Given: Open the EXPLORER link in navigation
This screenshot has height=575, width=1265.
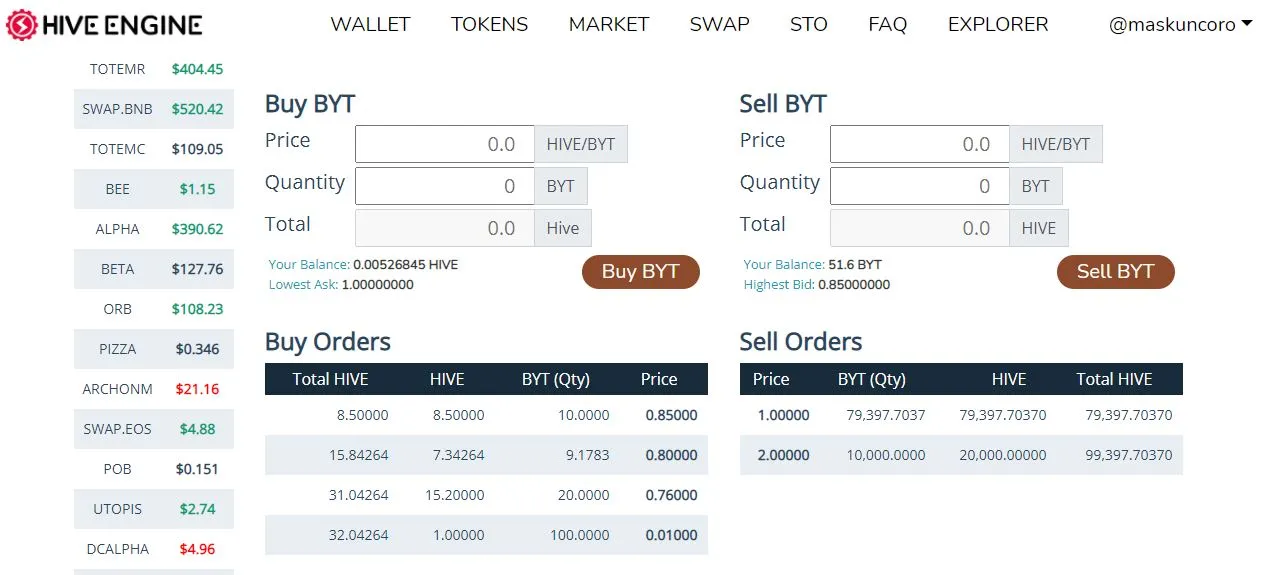Looking at the screenshot, I should click(x=997, y=25).
